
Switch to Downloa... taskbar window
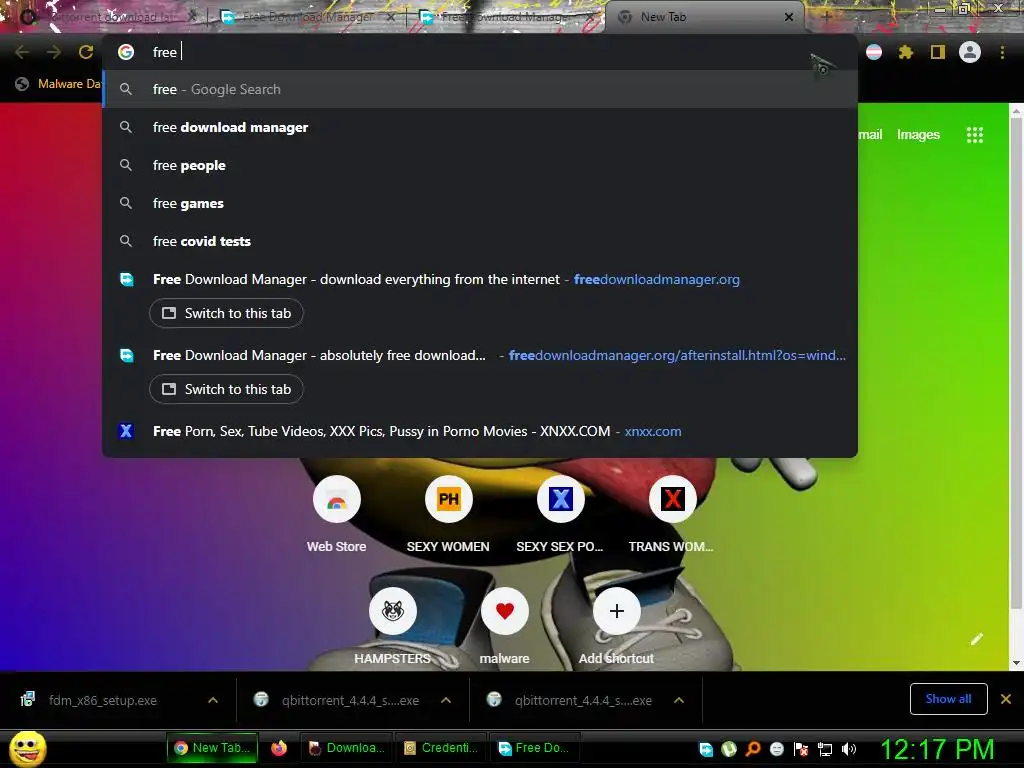coord(347,748)
